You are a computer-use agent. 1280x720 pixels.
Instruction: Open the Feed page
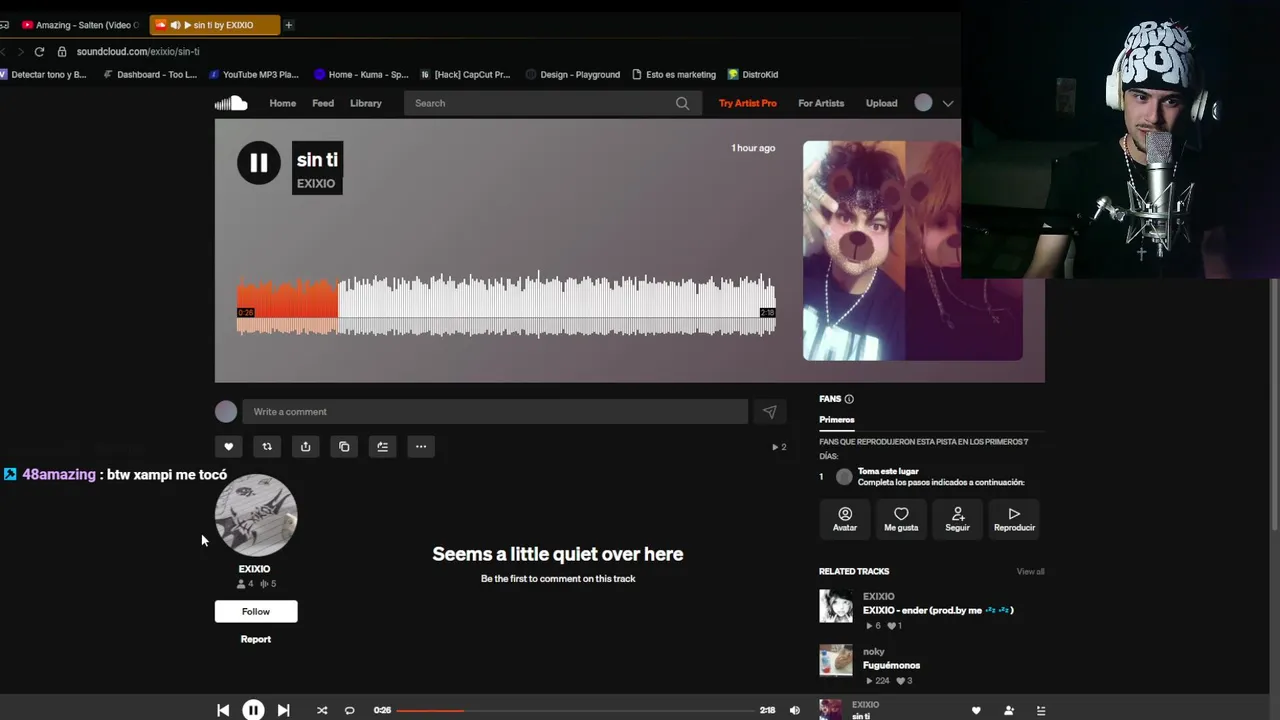(323, 103)
